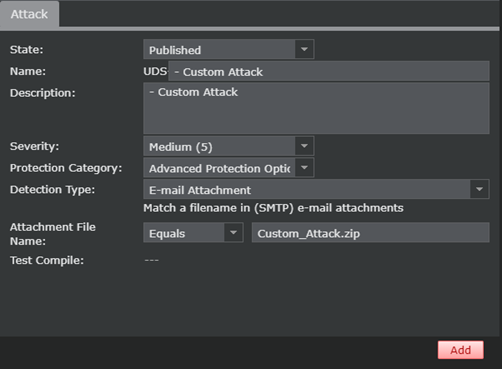The height and width of the screenshot is (369, 502).
Task: Click the 'Test Compile:' label
Action: click(47, 260)
